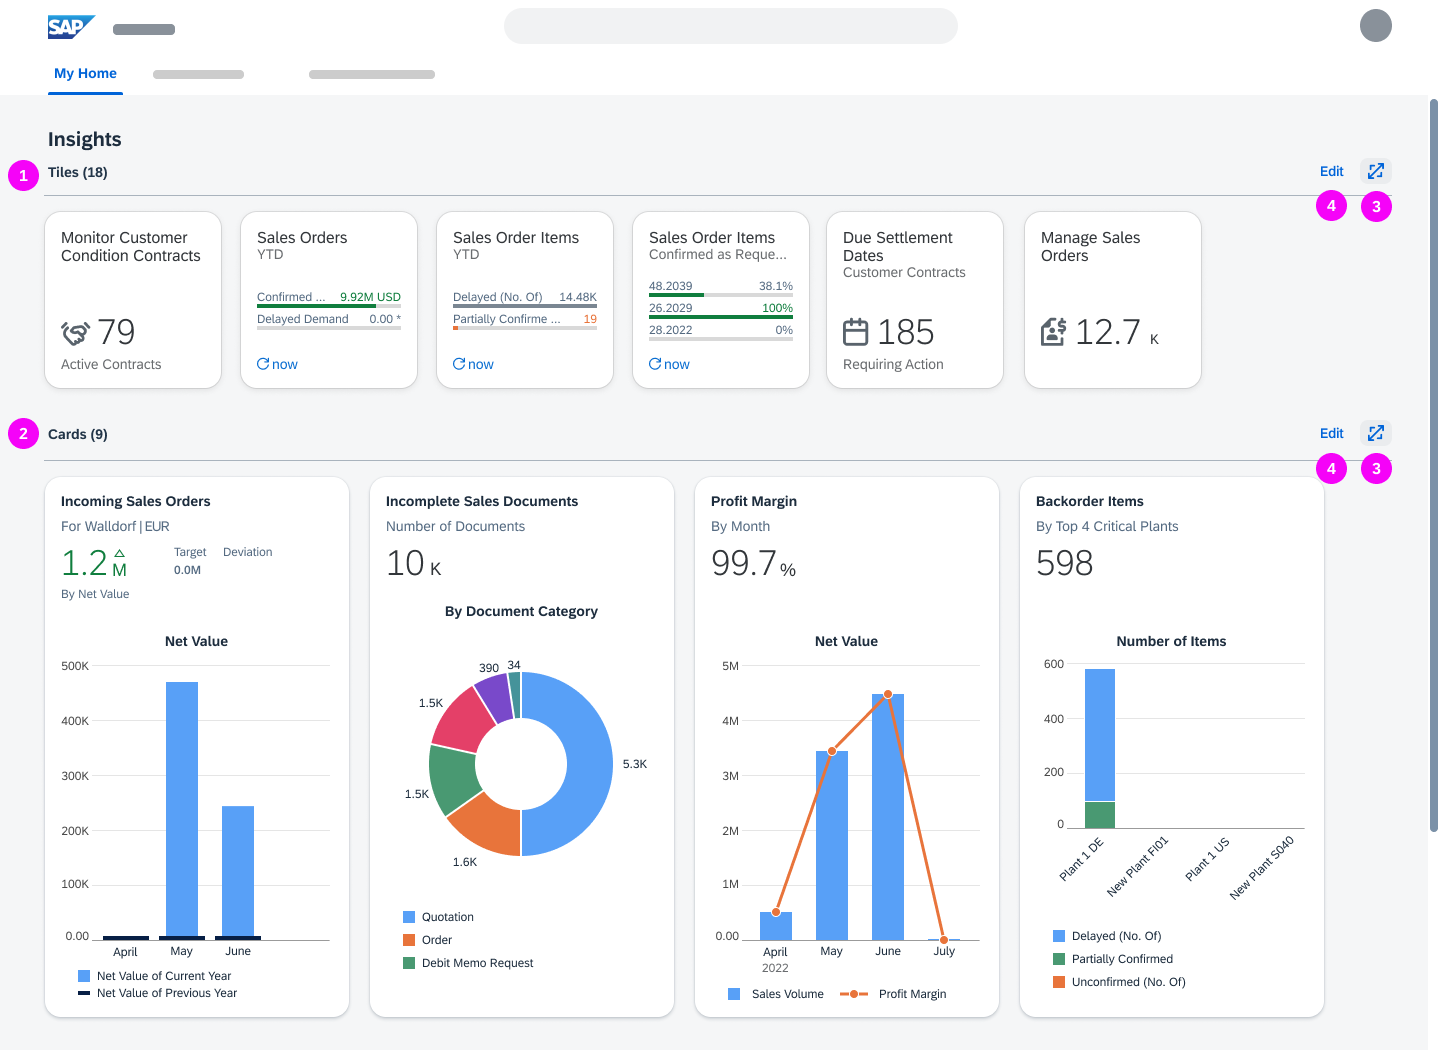Image resolution: width=1440 pixels, height=1050 pixels.
Task: Click the May profit margin line point
Action: (x=832, y=751)
